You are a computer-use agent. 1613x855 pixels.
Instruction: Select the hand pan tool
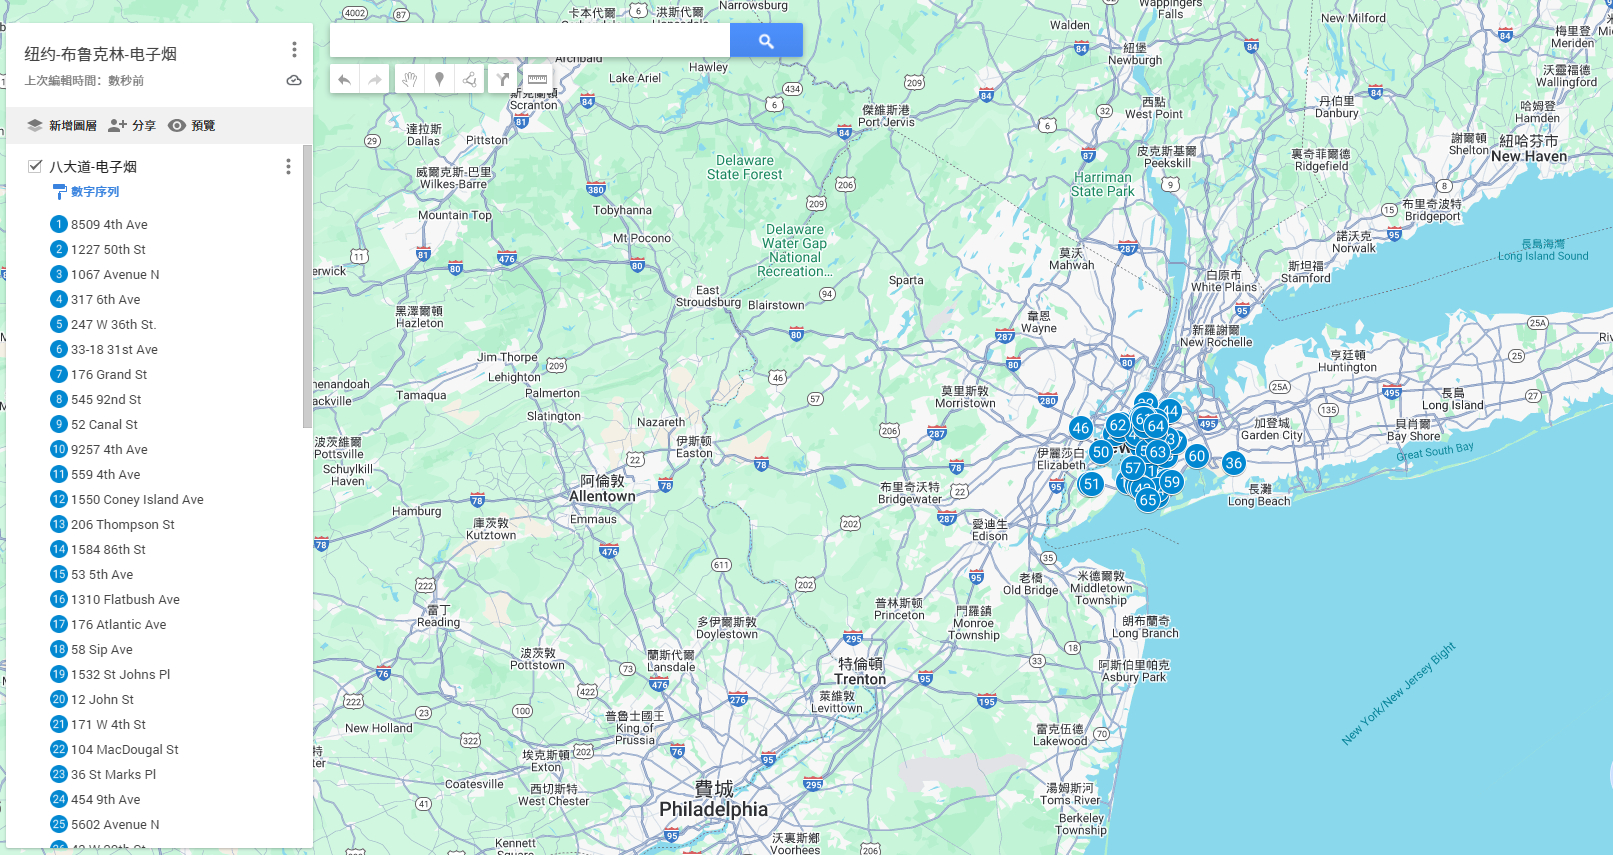[x=409, y=80]
